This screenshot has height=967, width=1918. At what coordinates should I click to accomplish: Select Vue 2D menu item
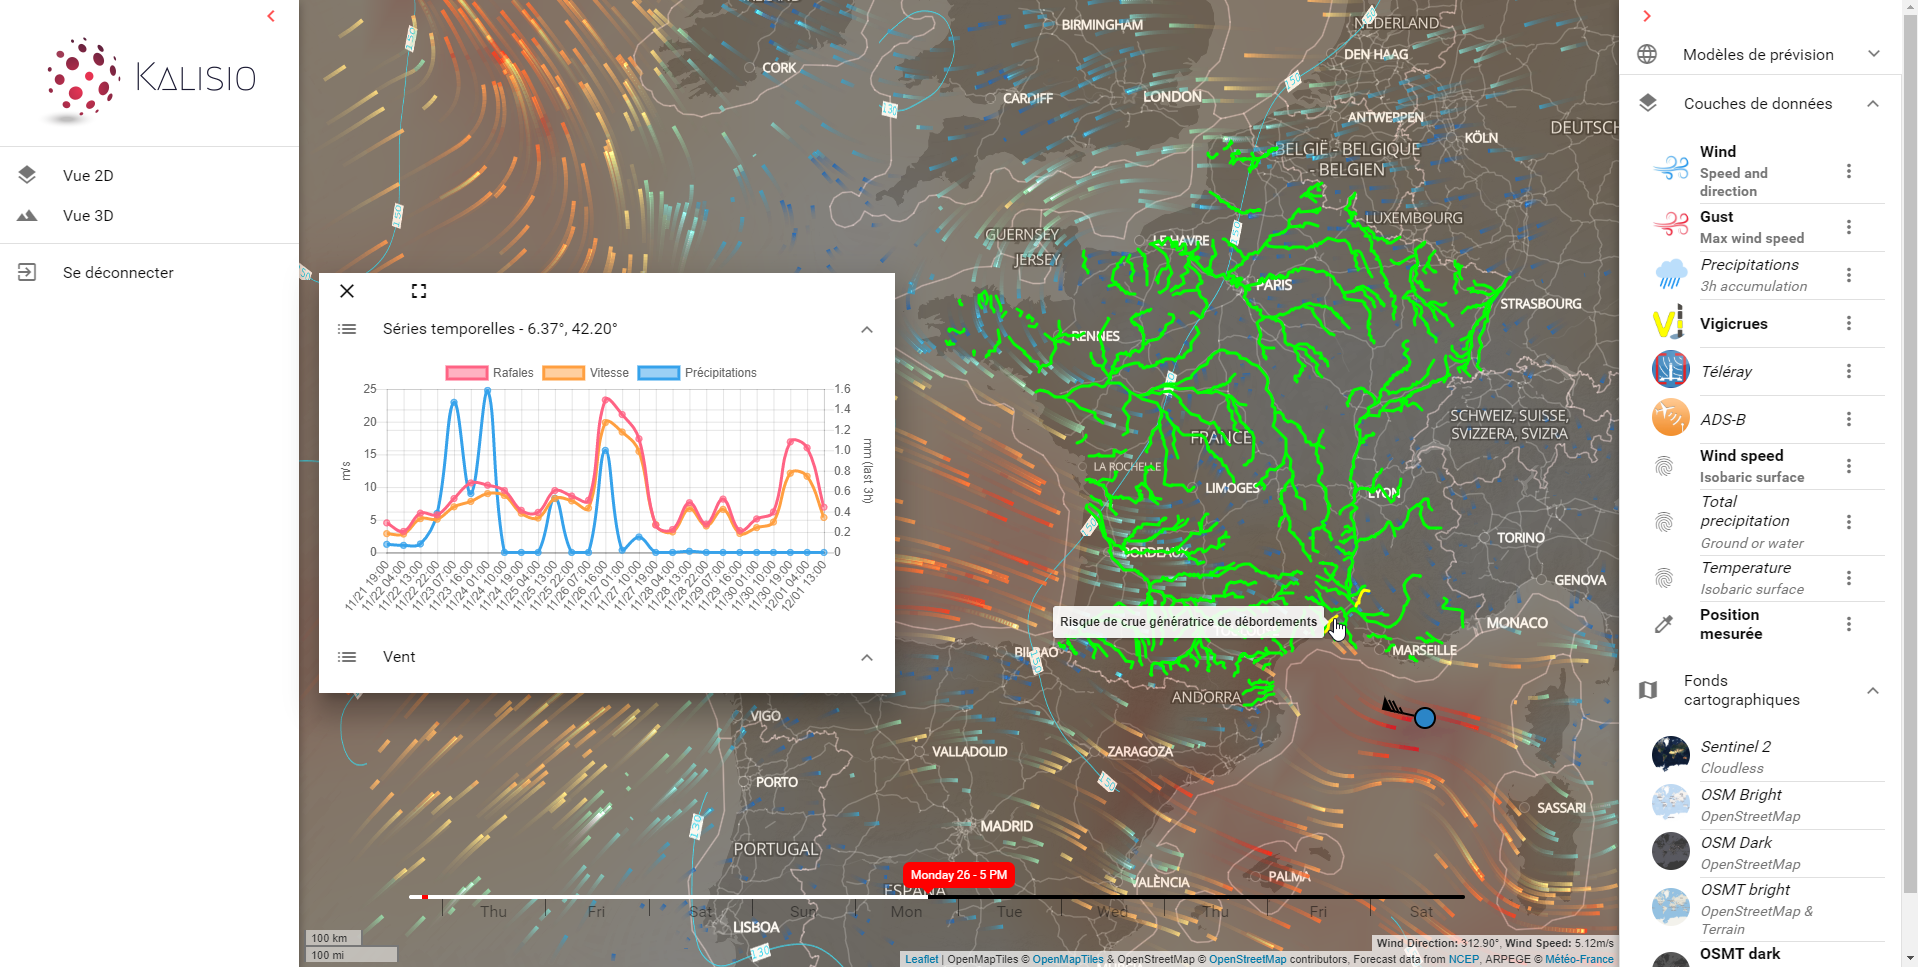tap(88, 175)
